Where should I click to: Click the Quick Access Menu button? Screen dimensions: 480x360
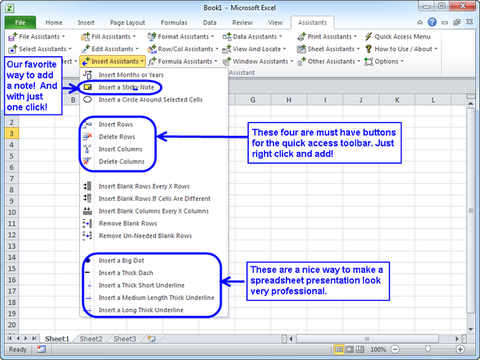point(398,37)
